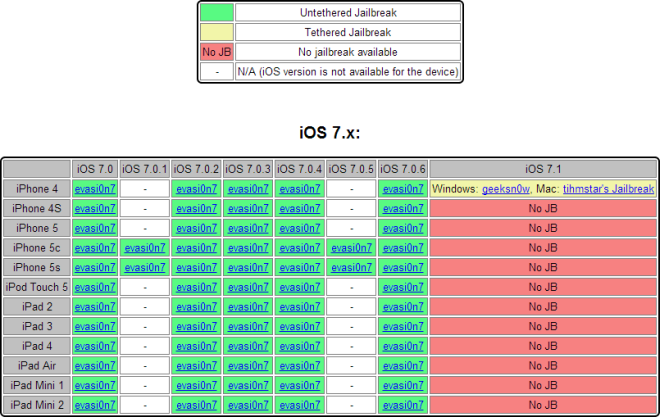Click the iPad Mini 1 row label

37,385
